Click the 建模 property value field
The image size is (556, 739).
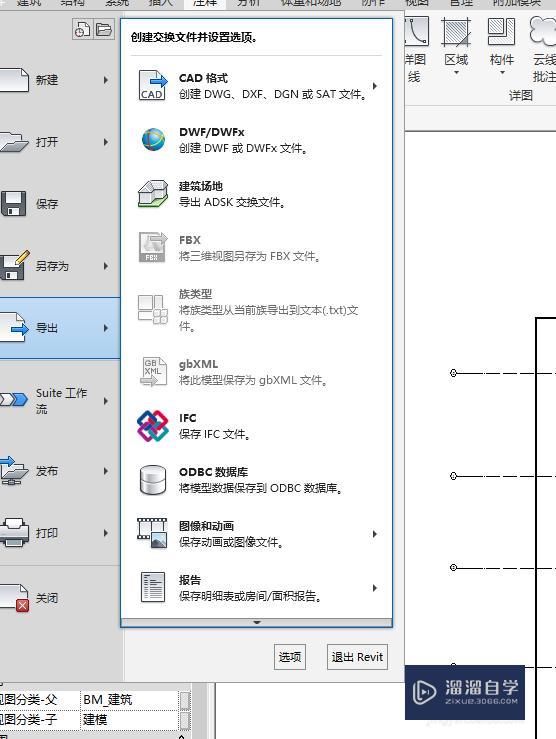click(x=129, y=719)
